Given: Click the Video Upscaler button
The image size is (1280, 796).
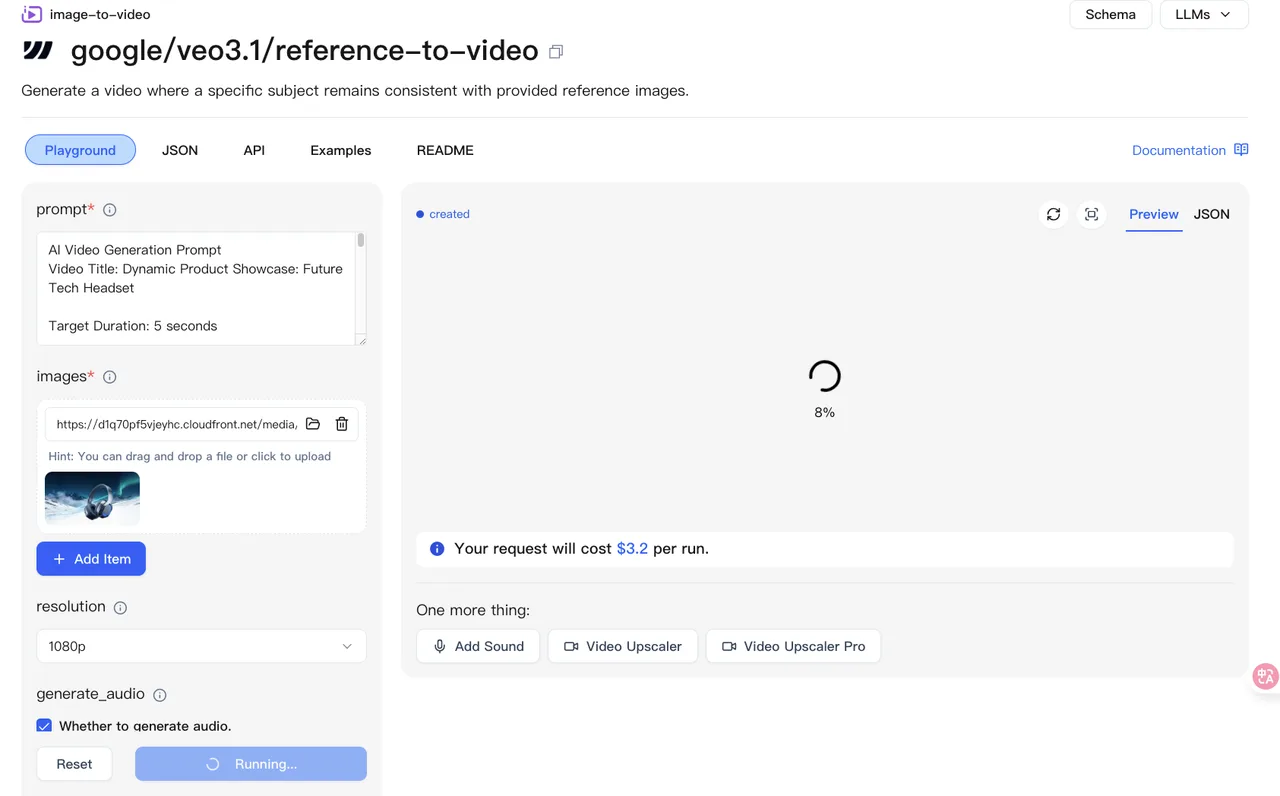Looking at the screenshot, I should click(x=623, y=646).
